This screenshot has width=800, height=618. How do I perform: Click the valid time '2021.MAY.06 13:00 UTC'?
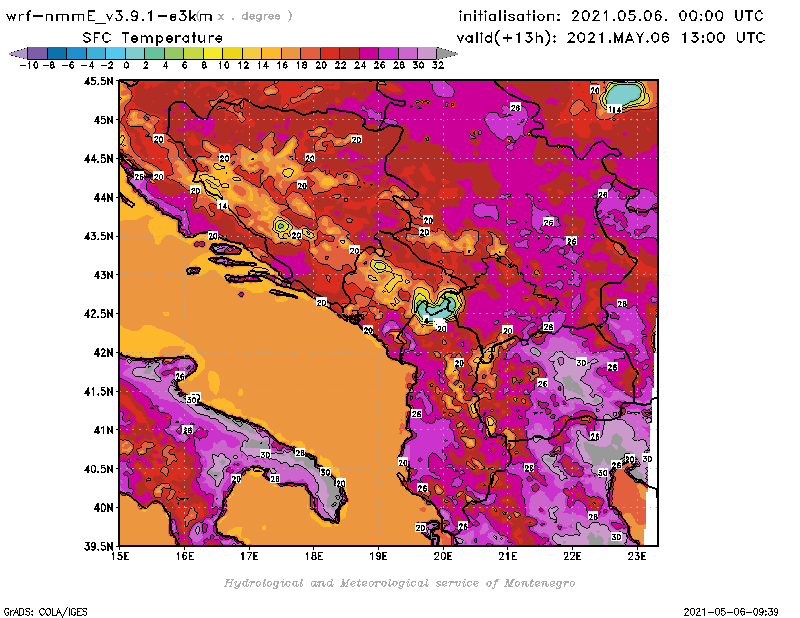coord(666,38)
